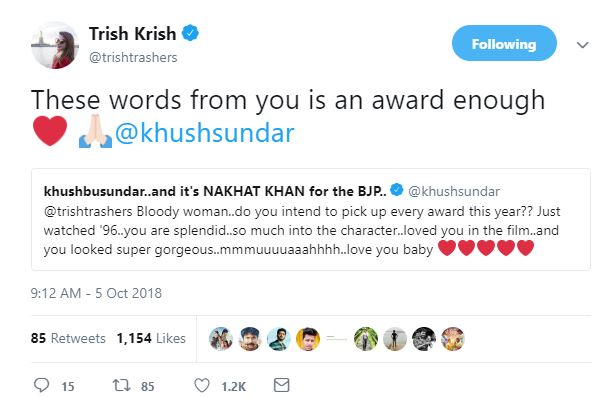Click the @trishtrashers handle
The image size is (616, 397).
pyautogui.click(x=133, y=57)
